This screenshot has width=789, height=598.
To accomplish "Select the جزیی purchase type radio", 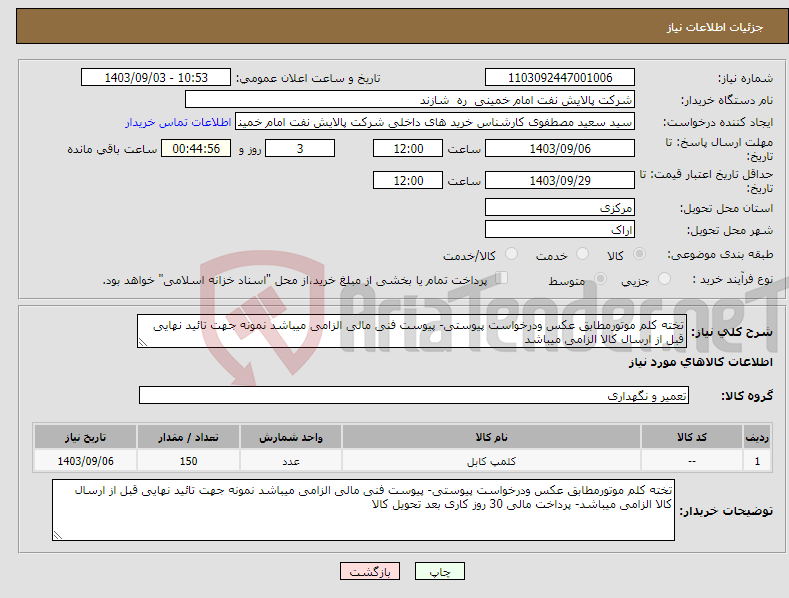I will pos(664,279).
